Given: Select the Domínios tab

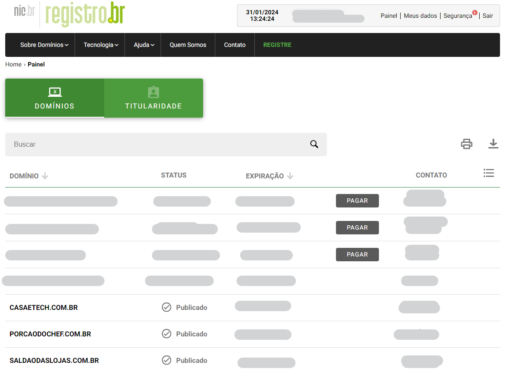Looking at the screenshot, I should point(54,98).
